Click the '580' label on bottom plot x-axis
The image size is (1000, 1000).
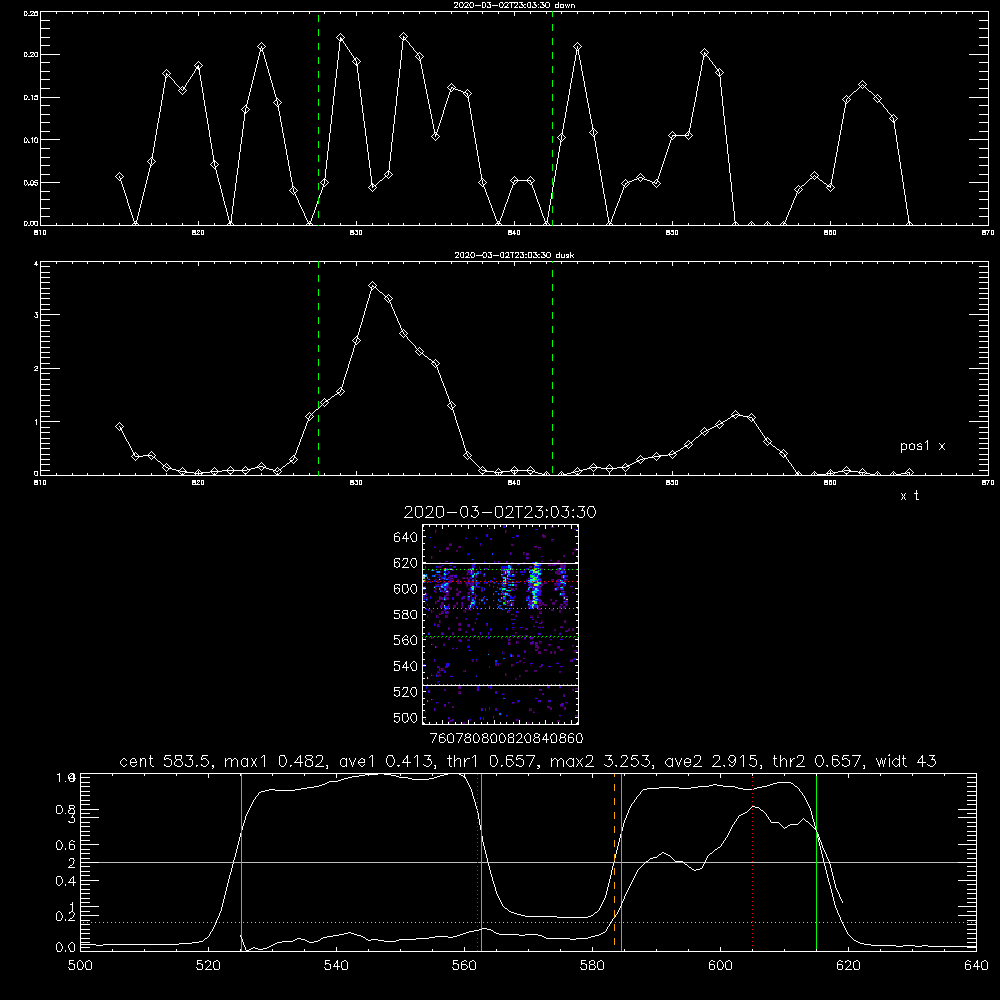[x=592, y=966]
